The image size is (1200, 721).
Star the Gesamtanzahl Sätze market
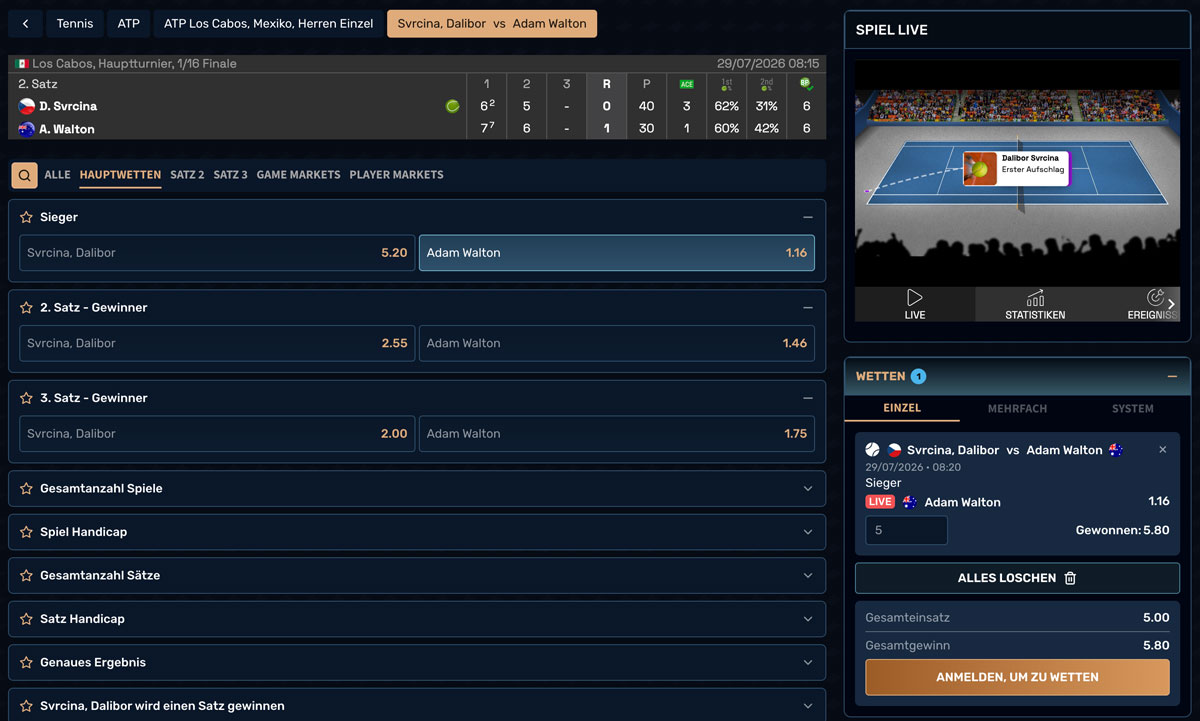(27, 576)
